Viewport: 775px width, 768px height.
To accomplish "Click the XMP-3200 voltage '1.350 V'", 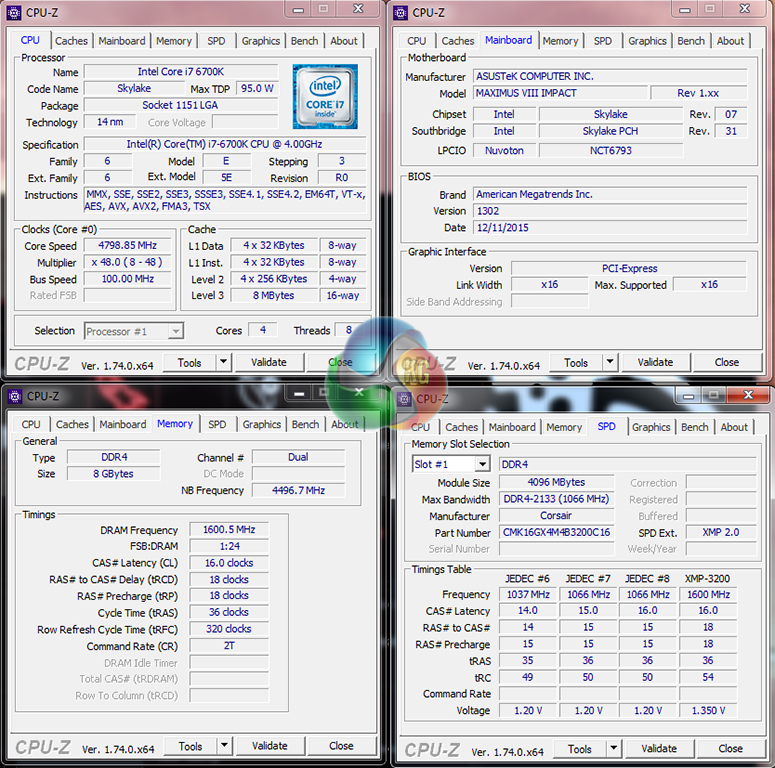I will [708, 711].
